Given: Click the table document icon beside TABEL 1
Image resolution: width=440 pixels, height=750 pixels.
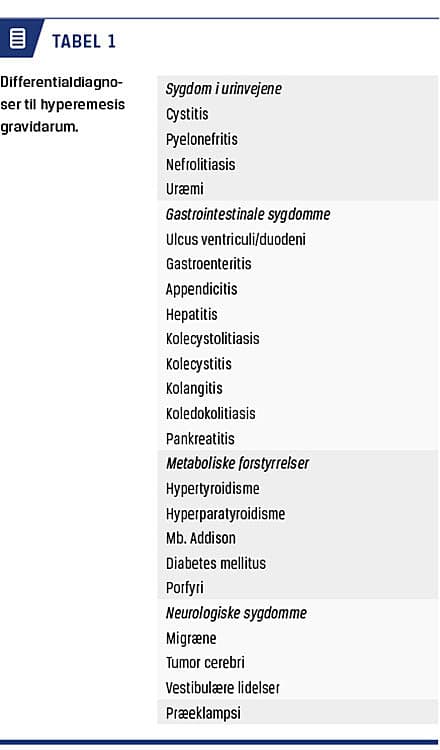Looking at the screenshot, I should point(18,38).
